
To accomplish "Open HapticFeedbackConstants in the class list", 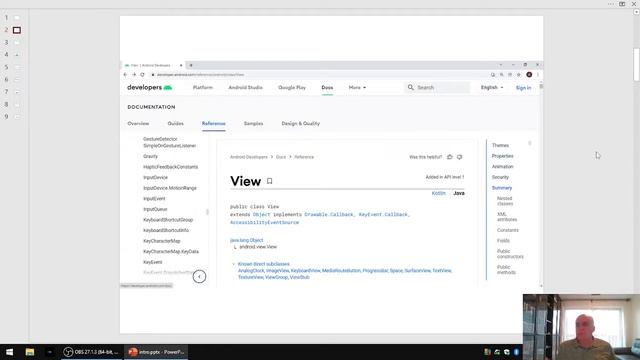I will [170, 167].
